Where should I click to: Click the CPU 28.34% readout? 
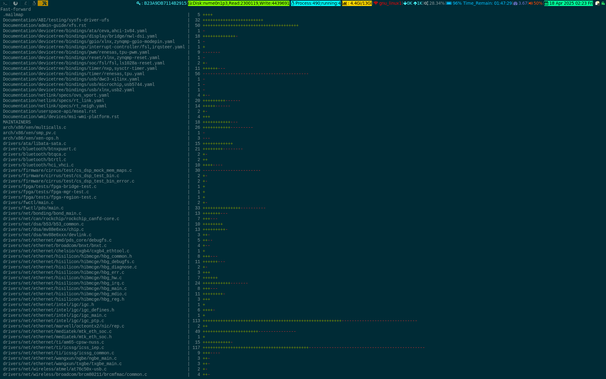[x=434, y=3]
